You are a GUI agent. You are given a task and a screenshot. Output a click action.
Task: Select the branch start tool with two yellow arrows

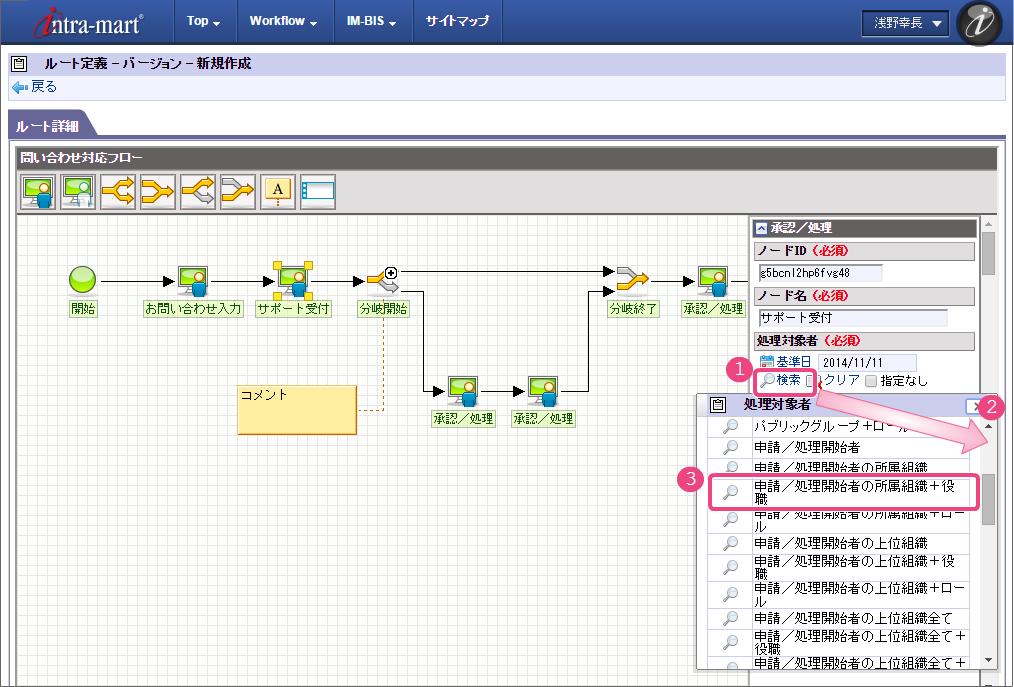click(118, 192)
